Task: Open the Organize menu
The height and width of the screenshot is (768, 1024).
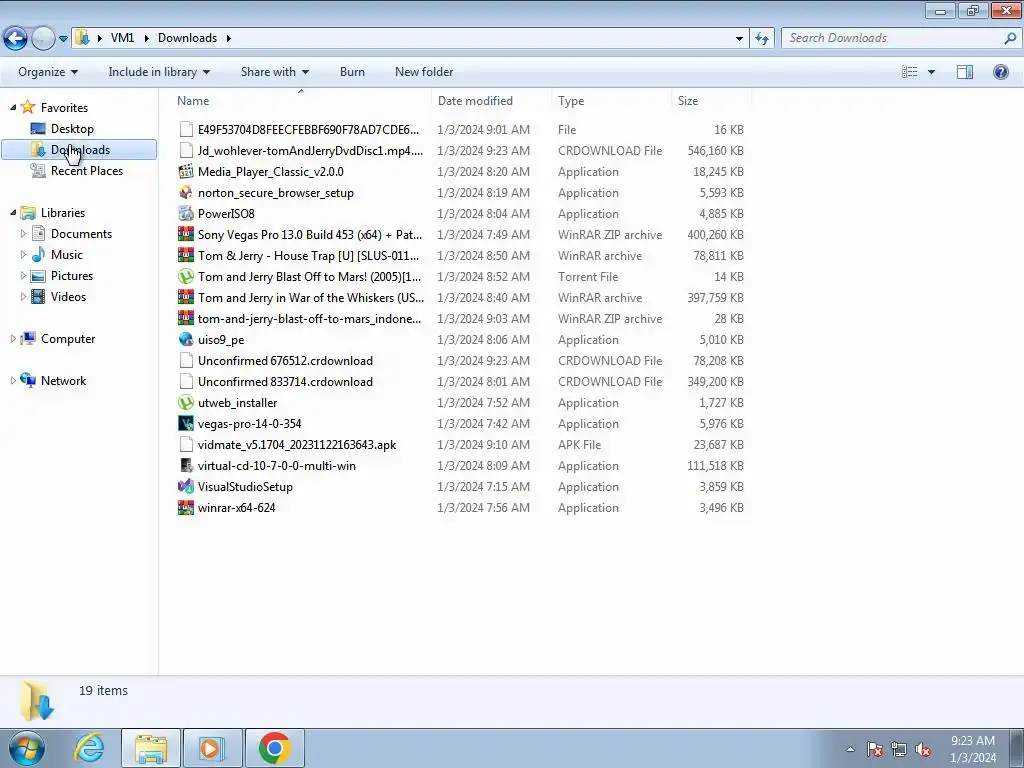Action: click(48, 72)
